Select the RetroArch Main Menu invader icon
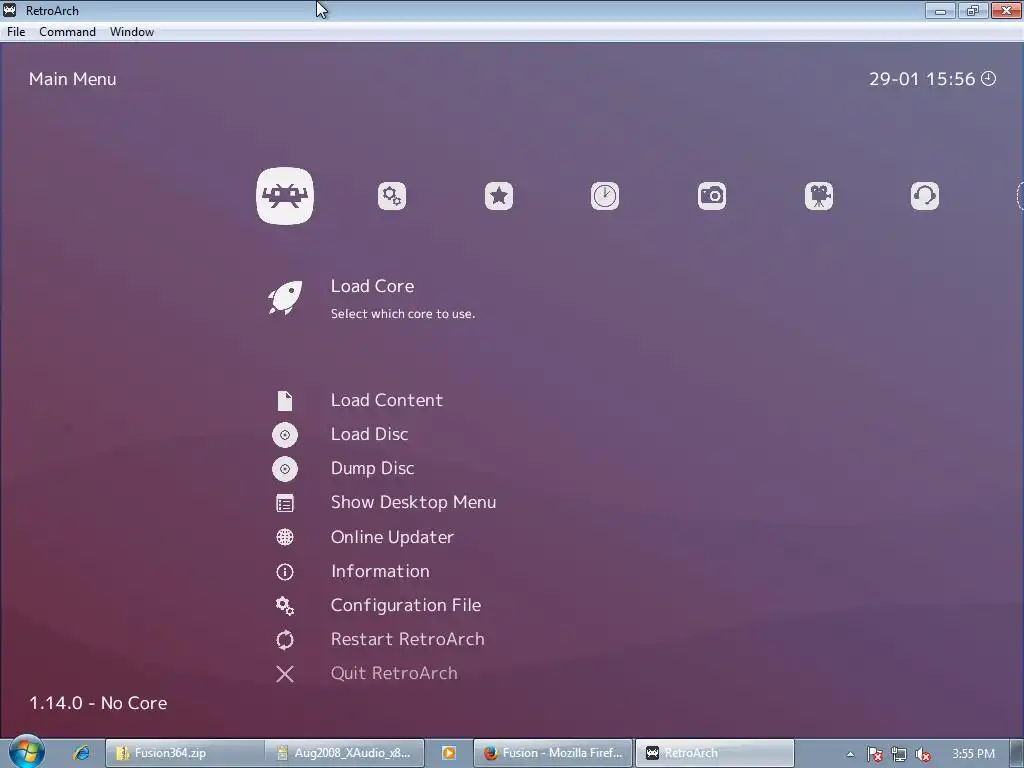Screen dimensions: 1024x768 [x=285, y=196]
